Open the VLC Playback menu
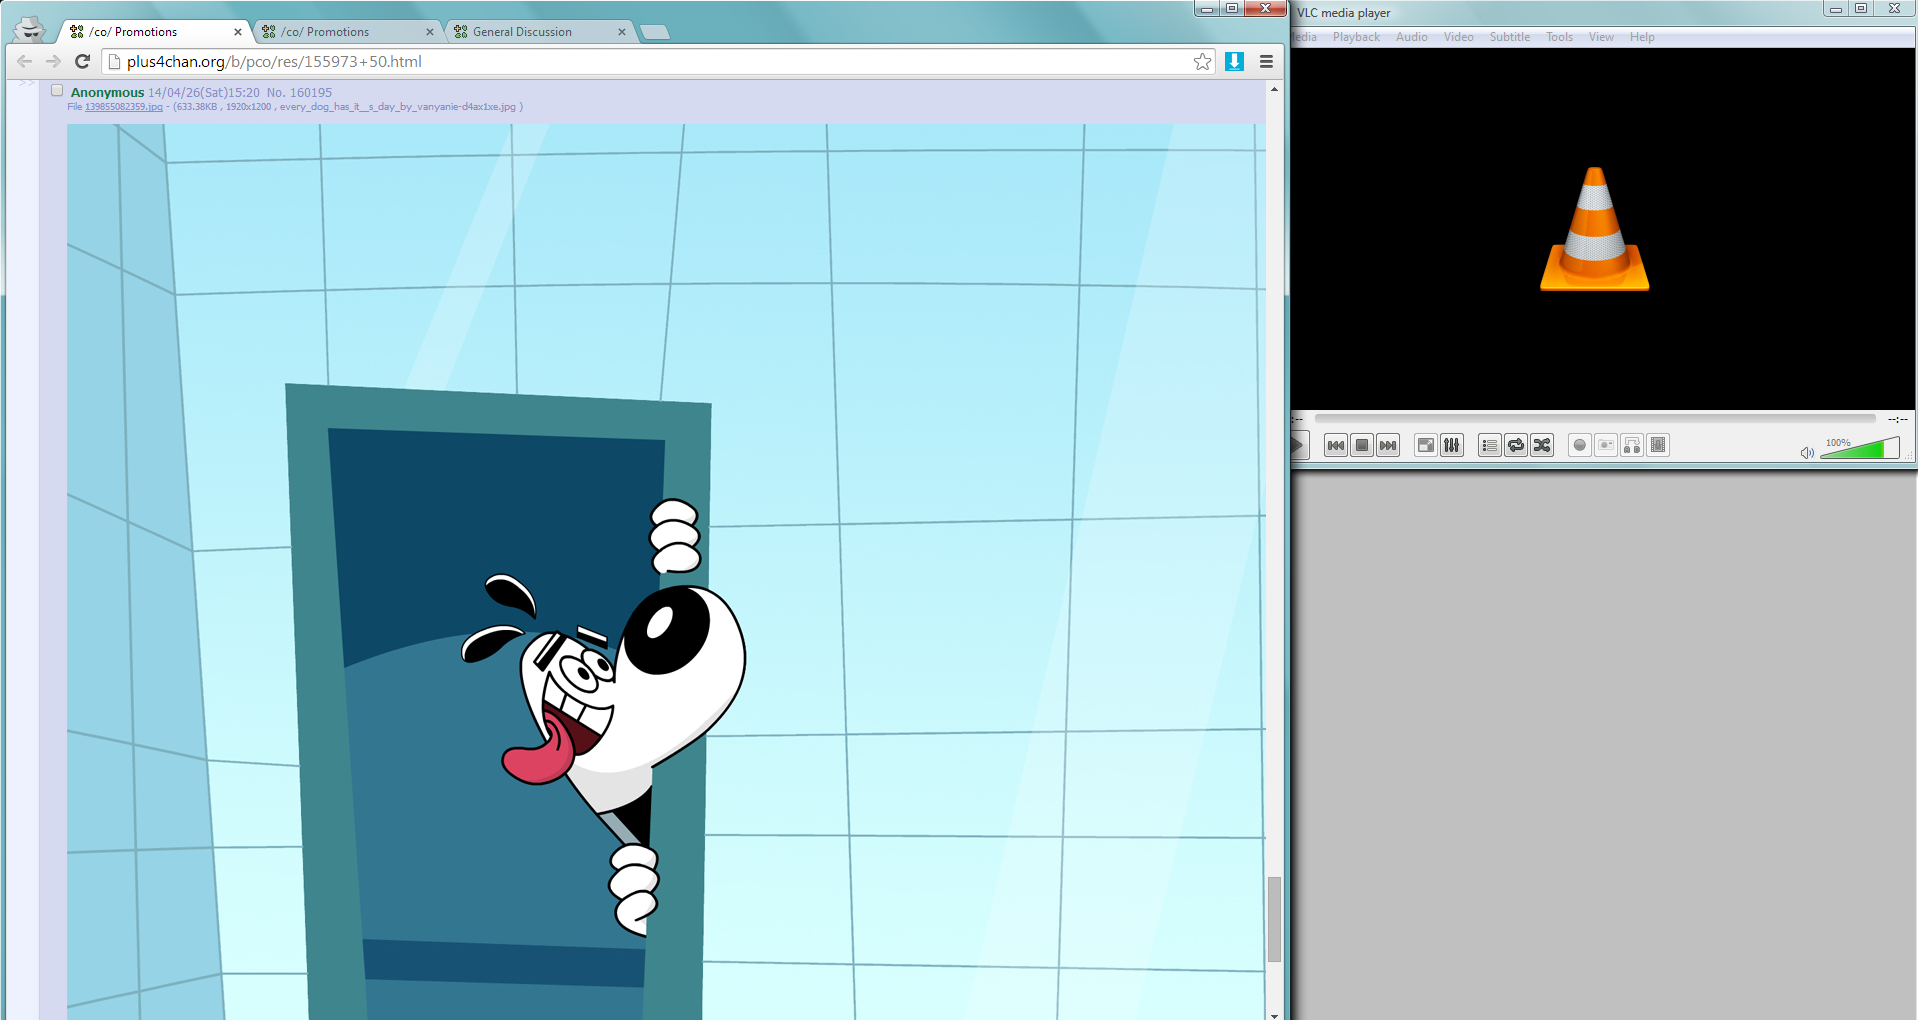The height and width of the screenshot is (1020, 1923). pos(1355,37)
